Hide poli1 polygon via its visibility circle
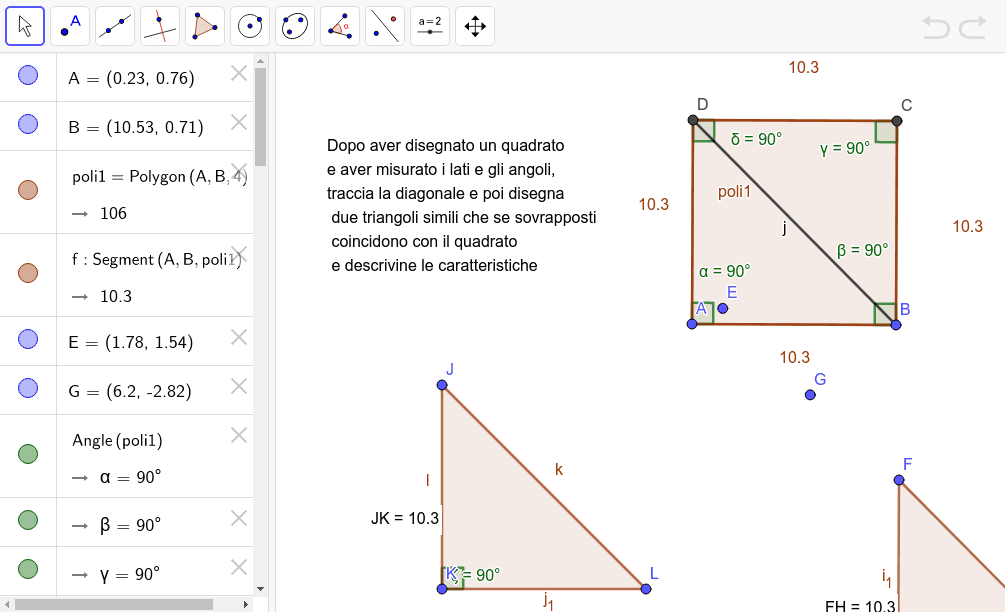Image resolution: width=1007 pixels, height=614 pixels. tap(28, 190)
